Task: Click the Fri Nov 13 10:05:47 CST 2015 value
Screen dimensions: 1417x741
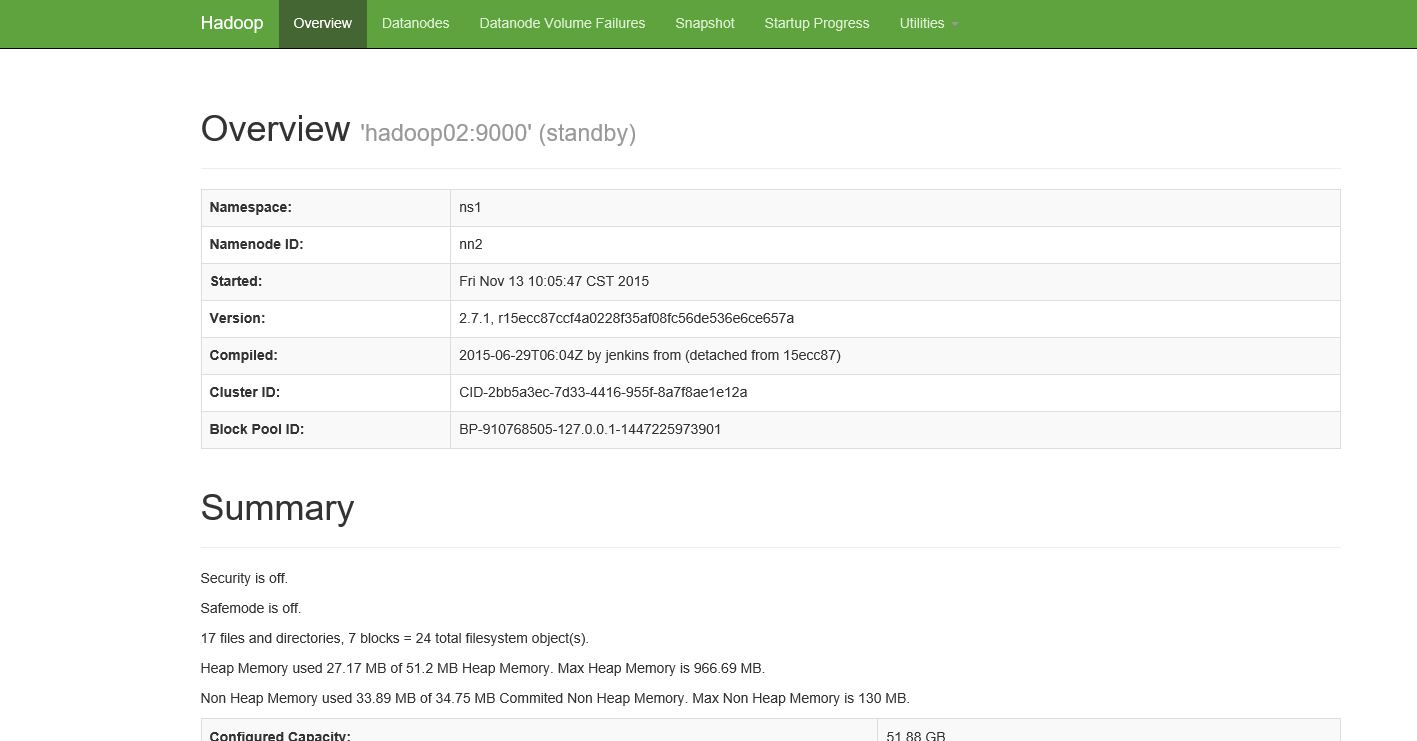Action: click(x=554, y=282)
